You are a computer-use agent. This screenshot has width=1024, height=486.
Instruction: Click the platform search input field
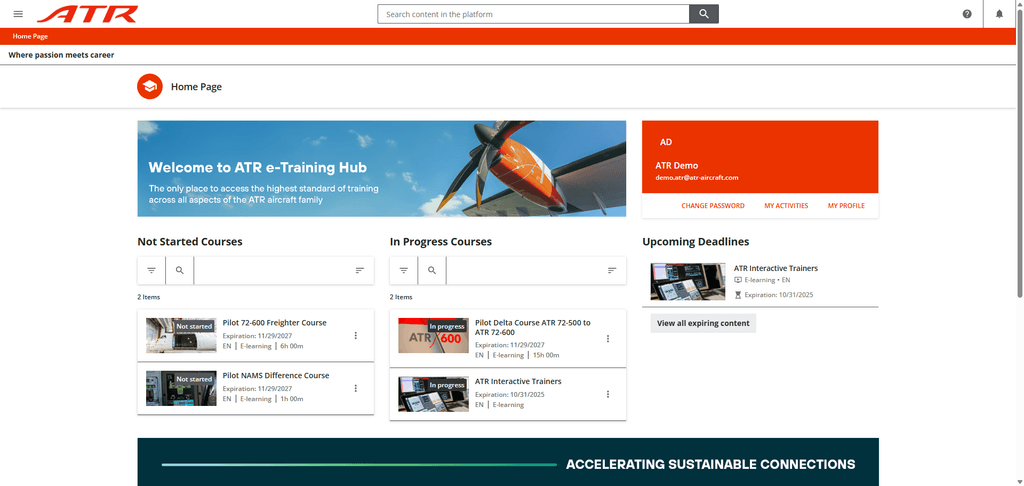534,14
